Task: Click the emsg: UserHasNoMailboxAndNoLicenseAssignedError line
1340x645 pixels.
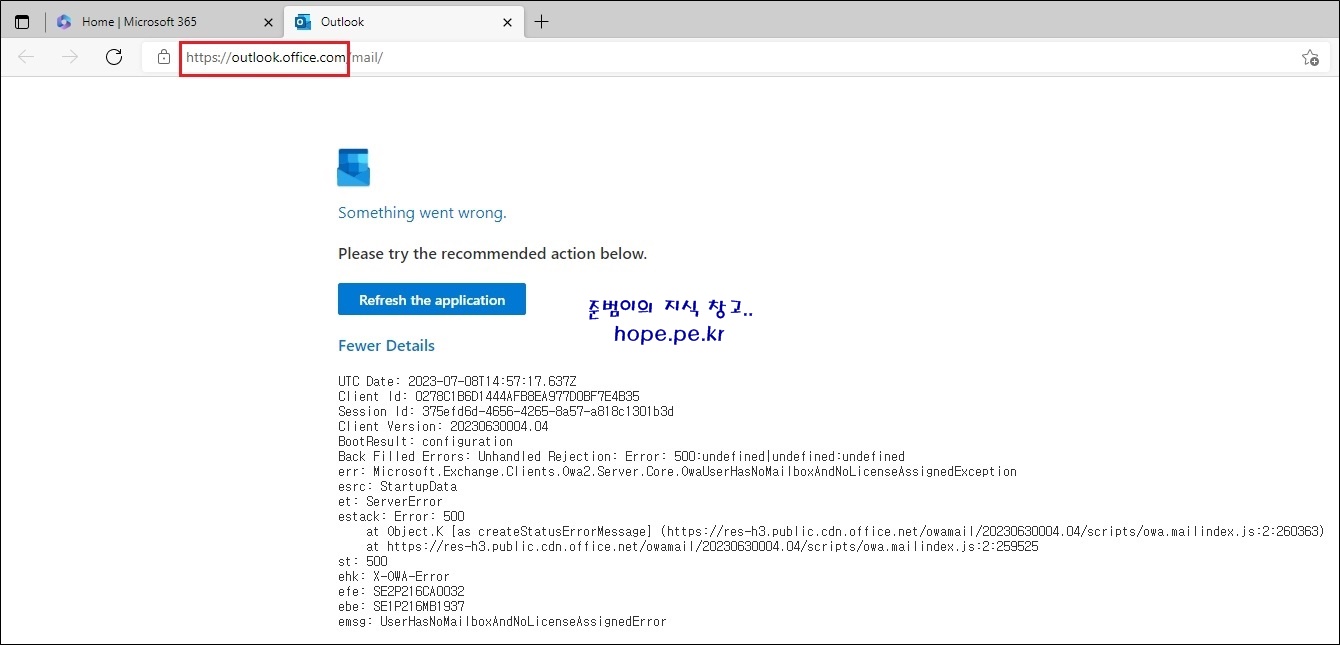Action: coord(502,621)
